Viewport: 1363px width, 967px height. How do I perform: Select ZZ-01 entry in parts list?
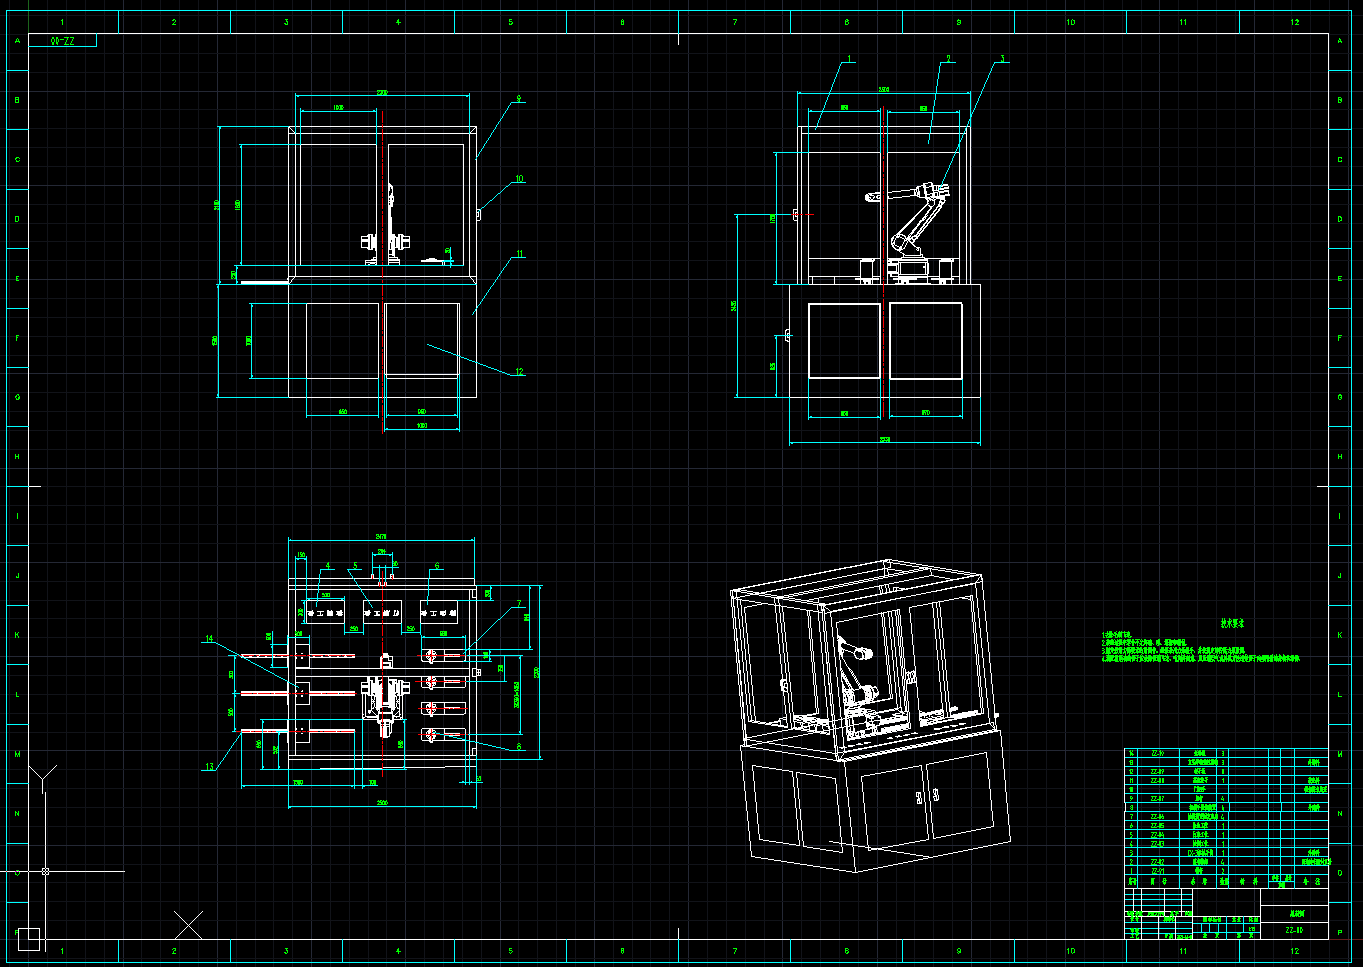(1158, 871)
